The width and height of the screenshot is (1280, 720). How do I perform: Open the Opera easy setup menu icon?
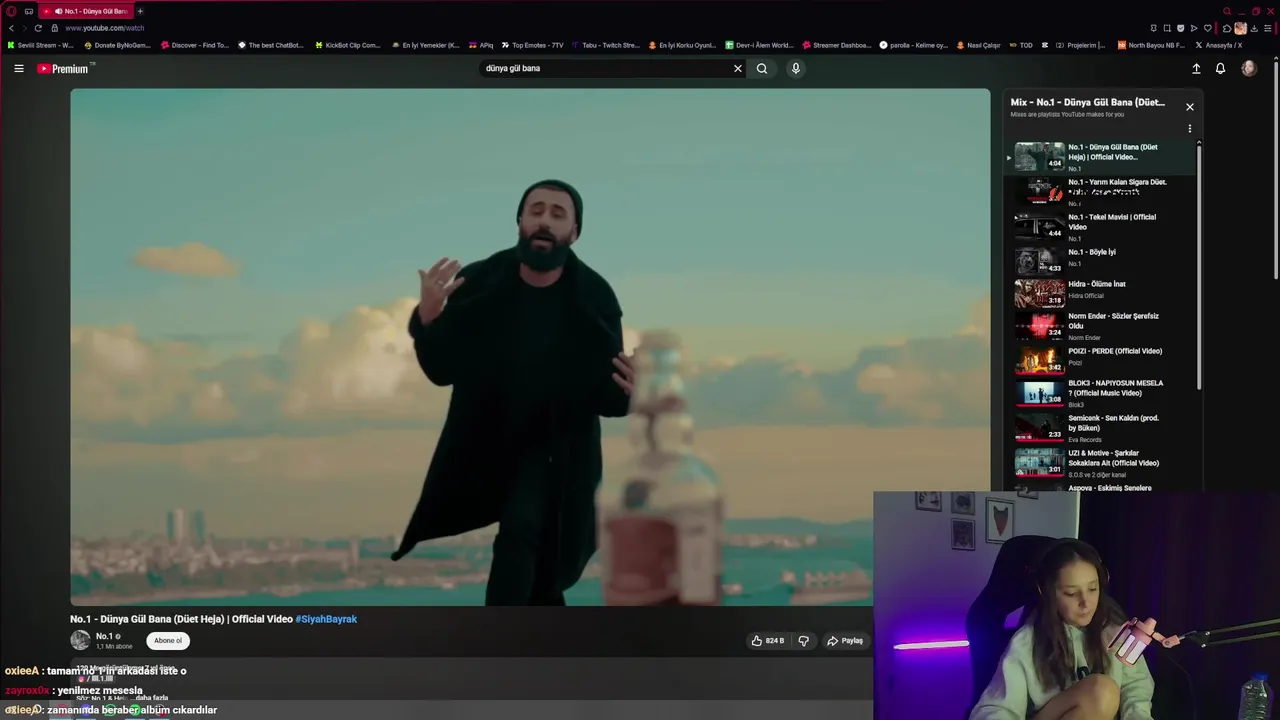pyautogui.click(x=1268, y=28)
